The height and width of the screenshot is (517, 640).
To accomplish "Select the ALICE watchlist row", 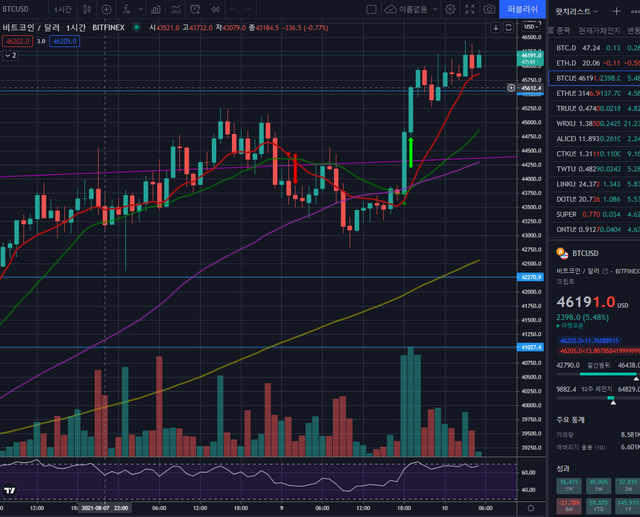I will (594, 139).
